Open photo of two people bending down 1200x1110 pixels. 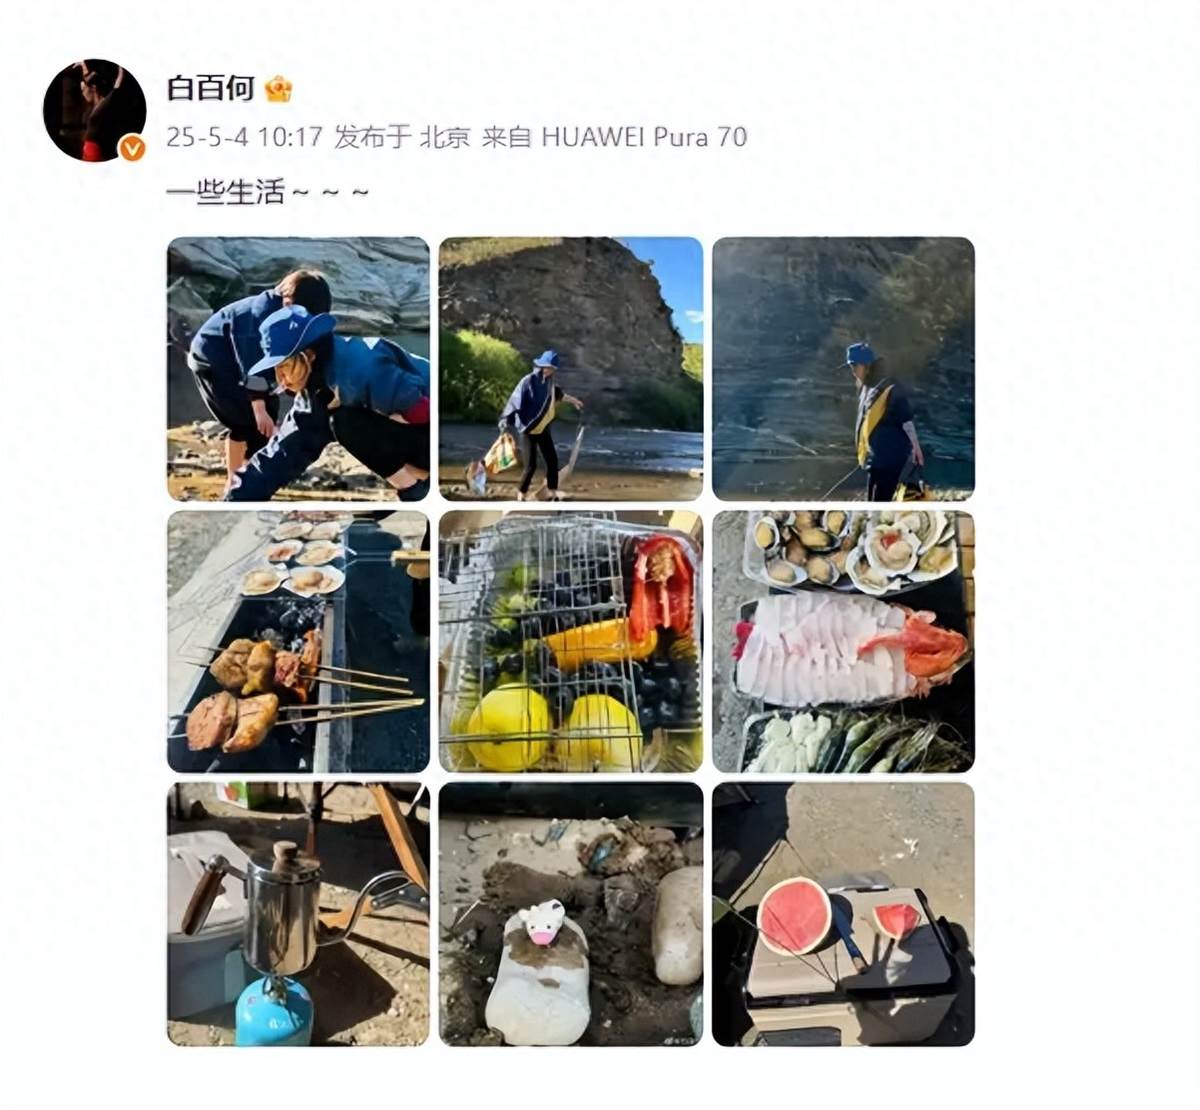coord(298,369)
